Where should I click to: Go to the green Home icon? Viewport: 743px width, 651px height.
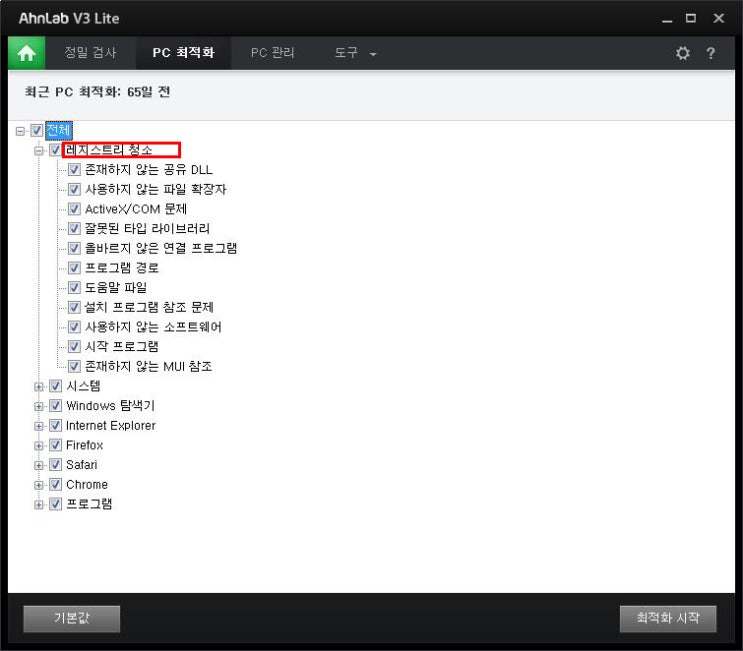point(27,53)
